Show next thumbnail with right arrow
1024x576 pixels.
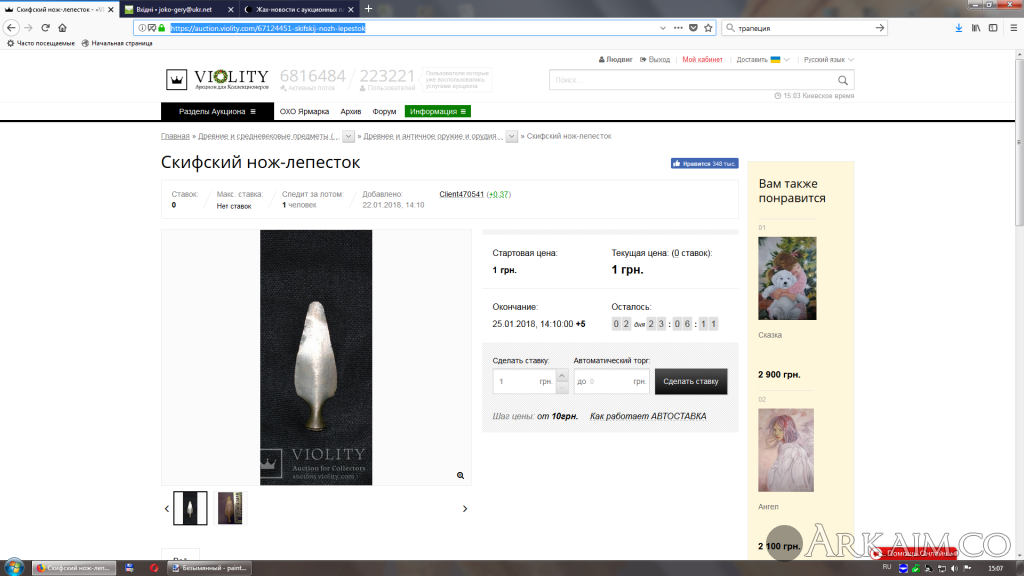coord(465,509)
